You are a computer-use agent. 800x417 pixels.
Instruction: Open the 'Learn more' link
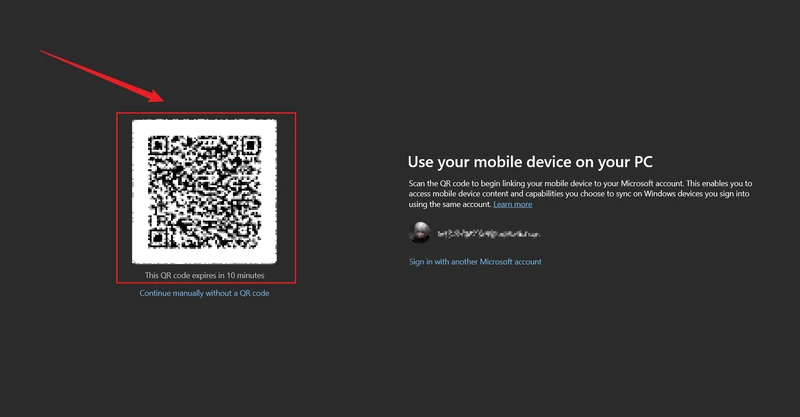(x=513, y=204)
